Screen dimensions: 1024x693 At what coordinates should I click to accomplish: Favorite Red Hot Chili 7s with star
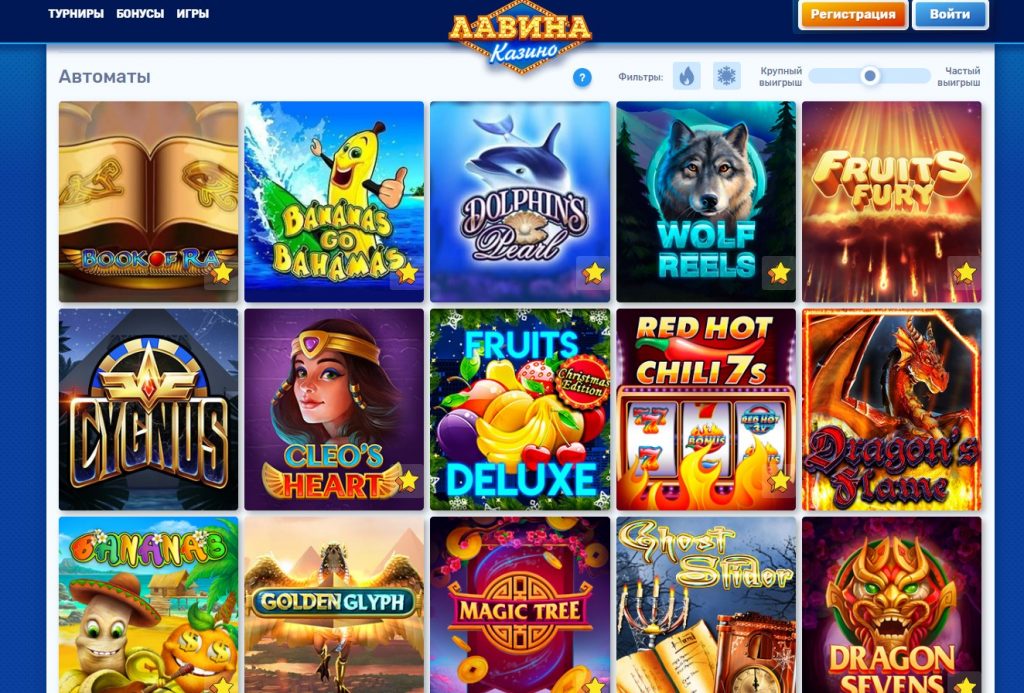click(779, 481)
